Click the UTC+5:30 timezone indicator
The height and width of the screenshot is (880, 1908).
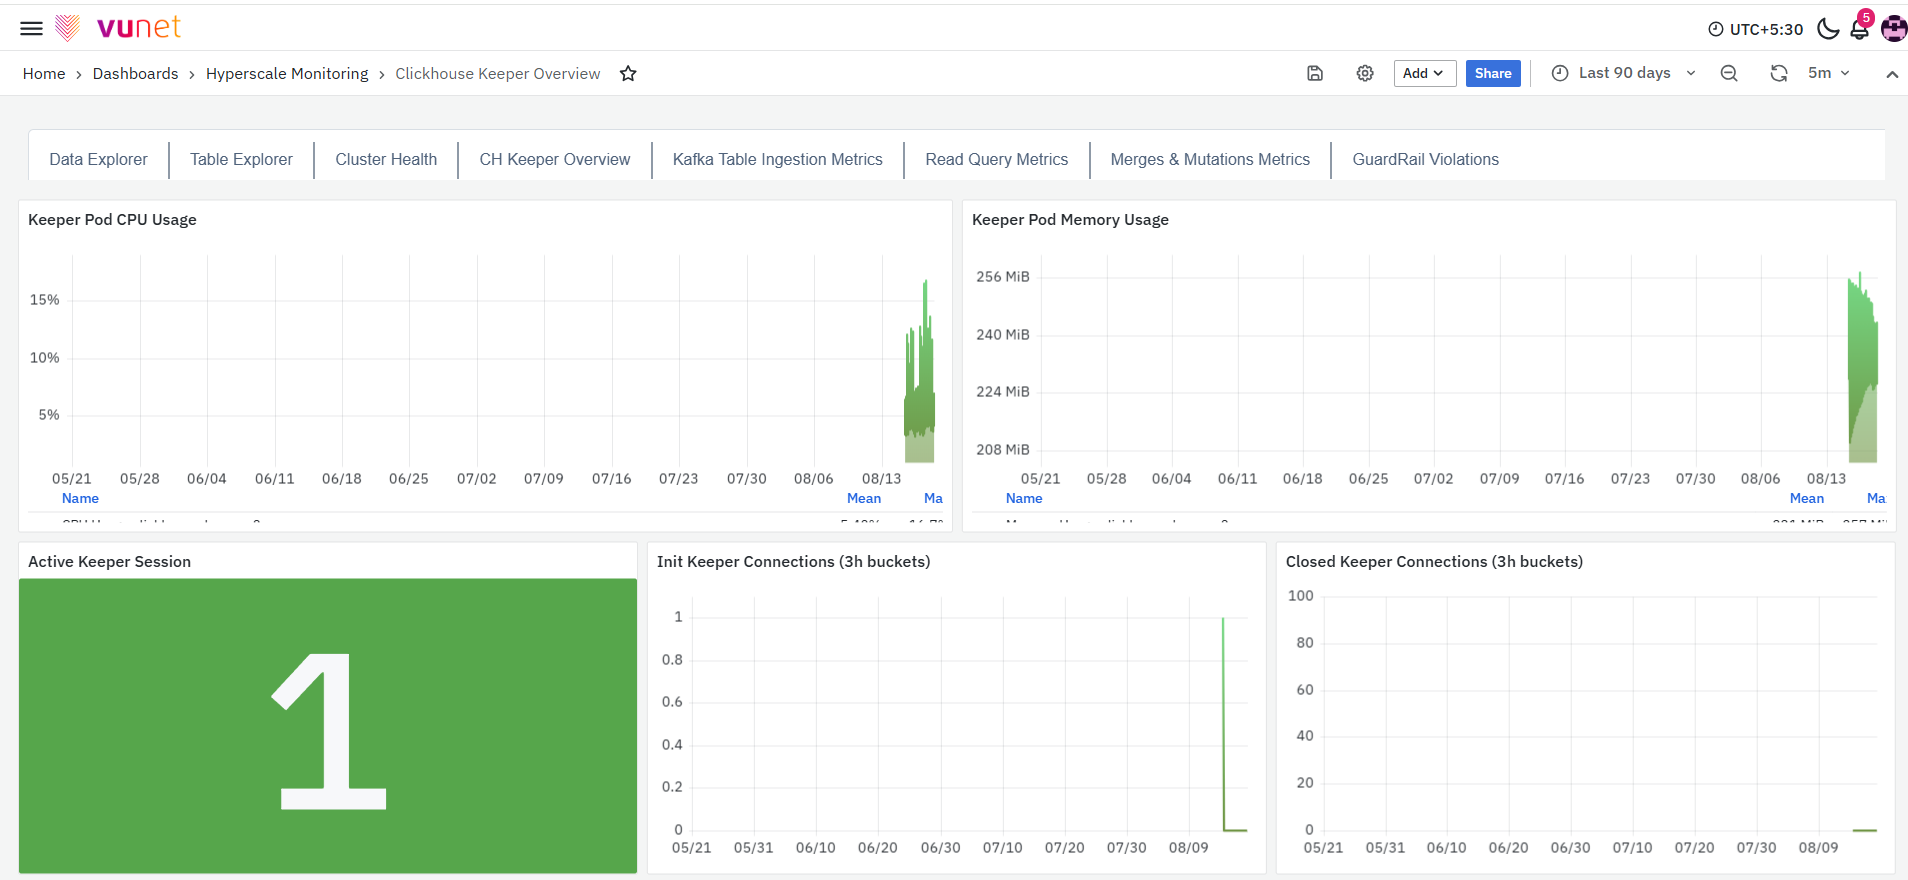1756,29
